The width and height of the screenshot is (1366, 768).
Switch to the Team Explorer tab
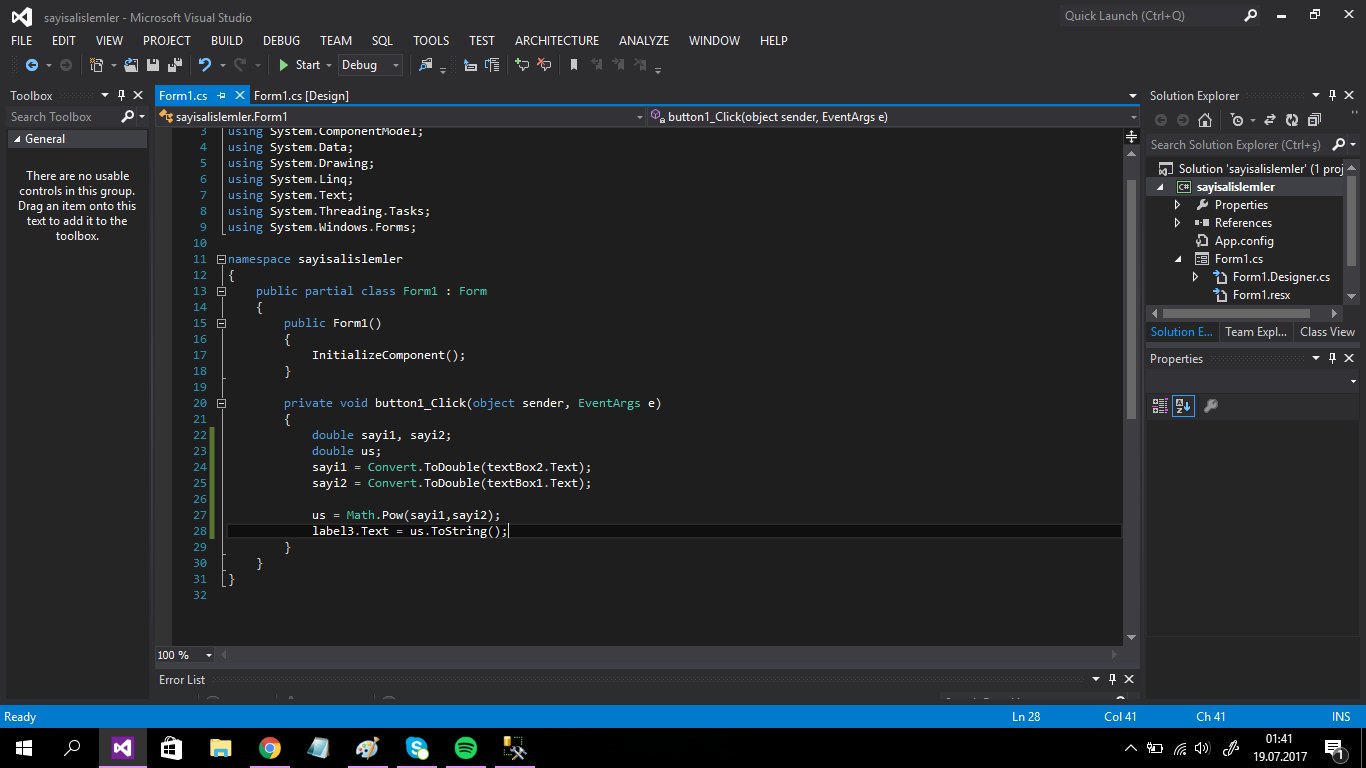coord(1256,332)
